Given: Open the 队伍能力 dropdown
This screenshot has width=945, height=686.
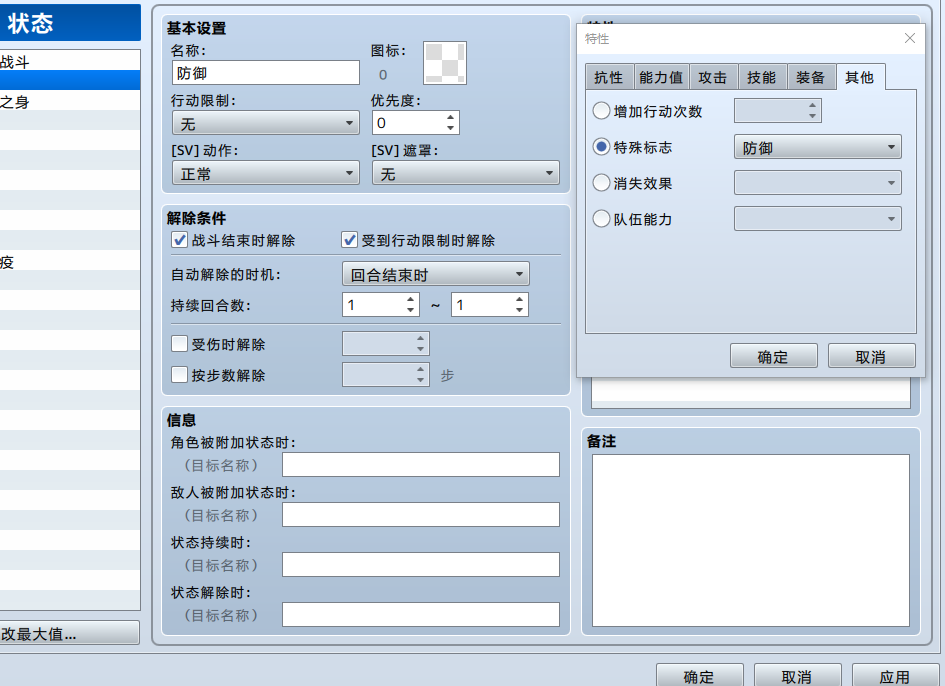Looking at the screenshot, I should pyautogui.click(x=818, y=219).
